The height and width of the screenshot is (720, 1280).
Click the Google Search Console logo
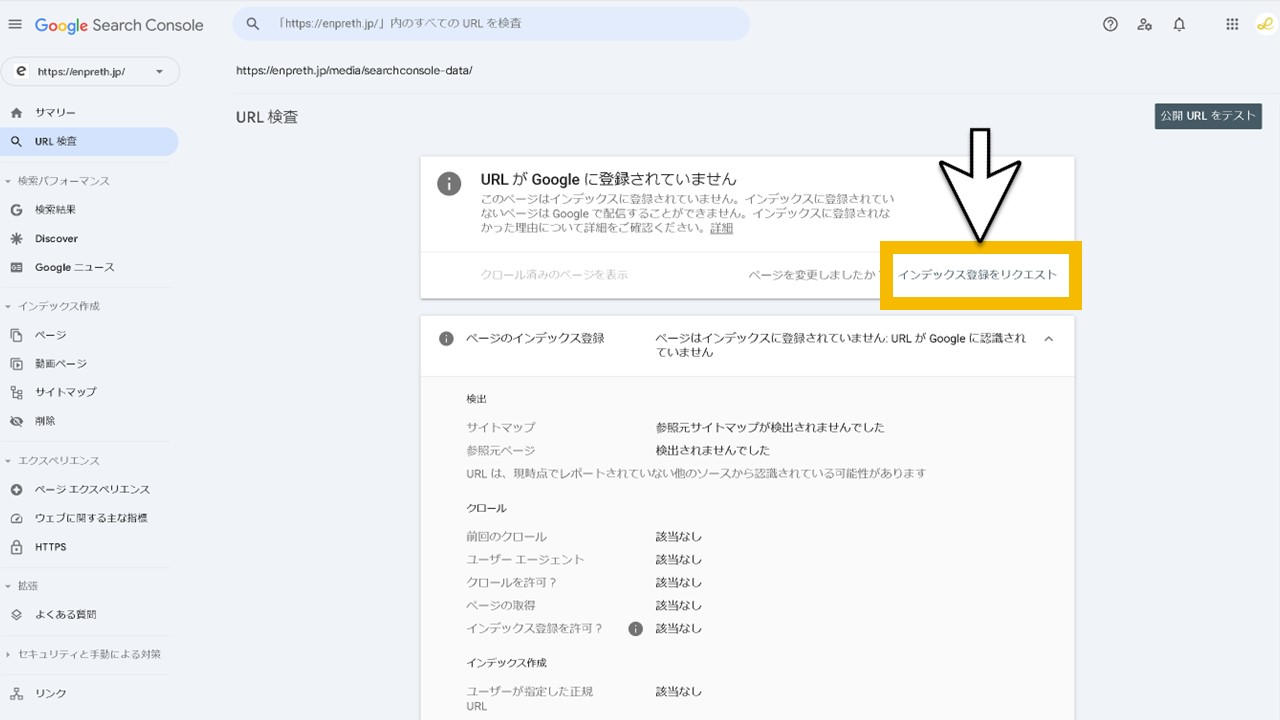click(x=119, y=25)
